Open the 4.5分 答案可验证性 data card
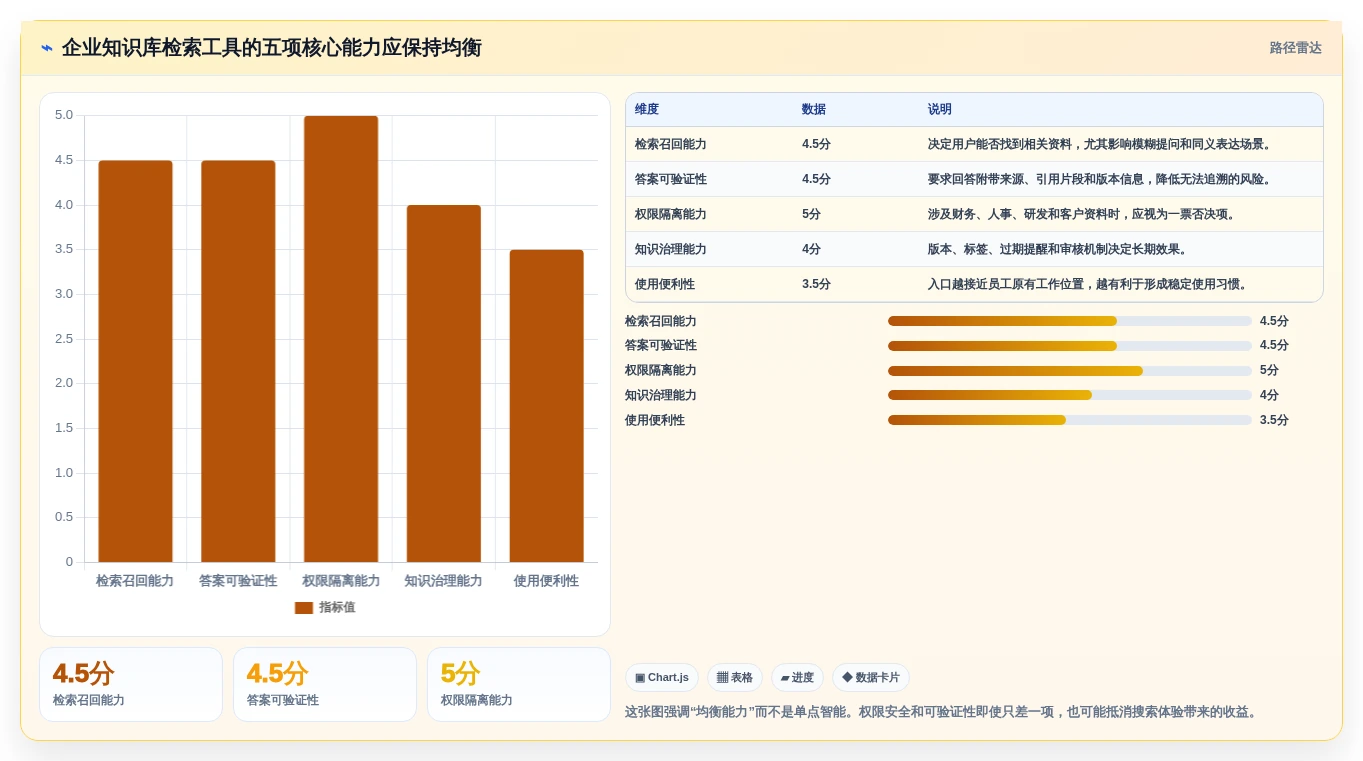The image size is (1363, 761). click(x=325, y=685)
